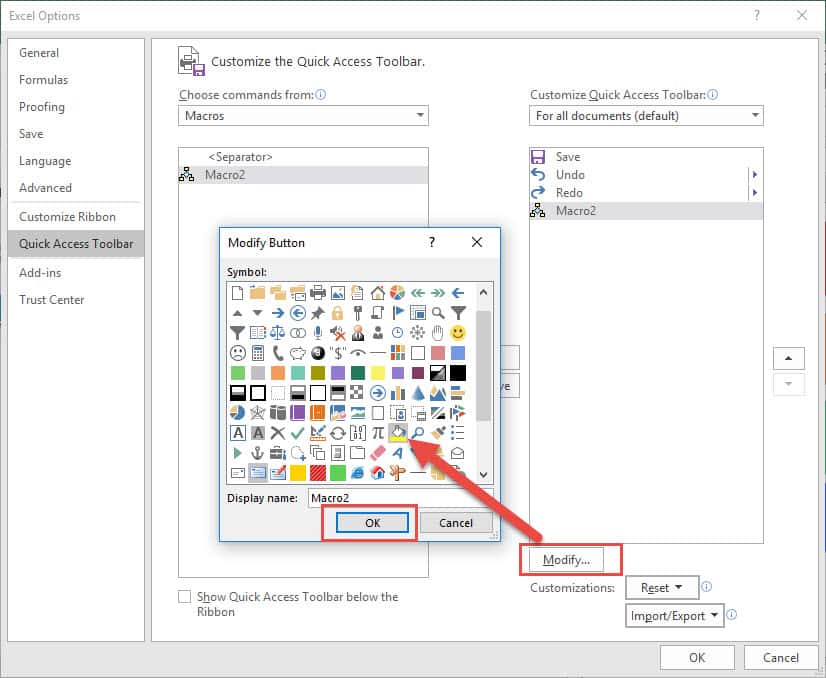Cancel the Modify Button dialog

(456, 523)
